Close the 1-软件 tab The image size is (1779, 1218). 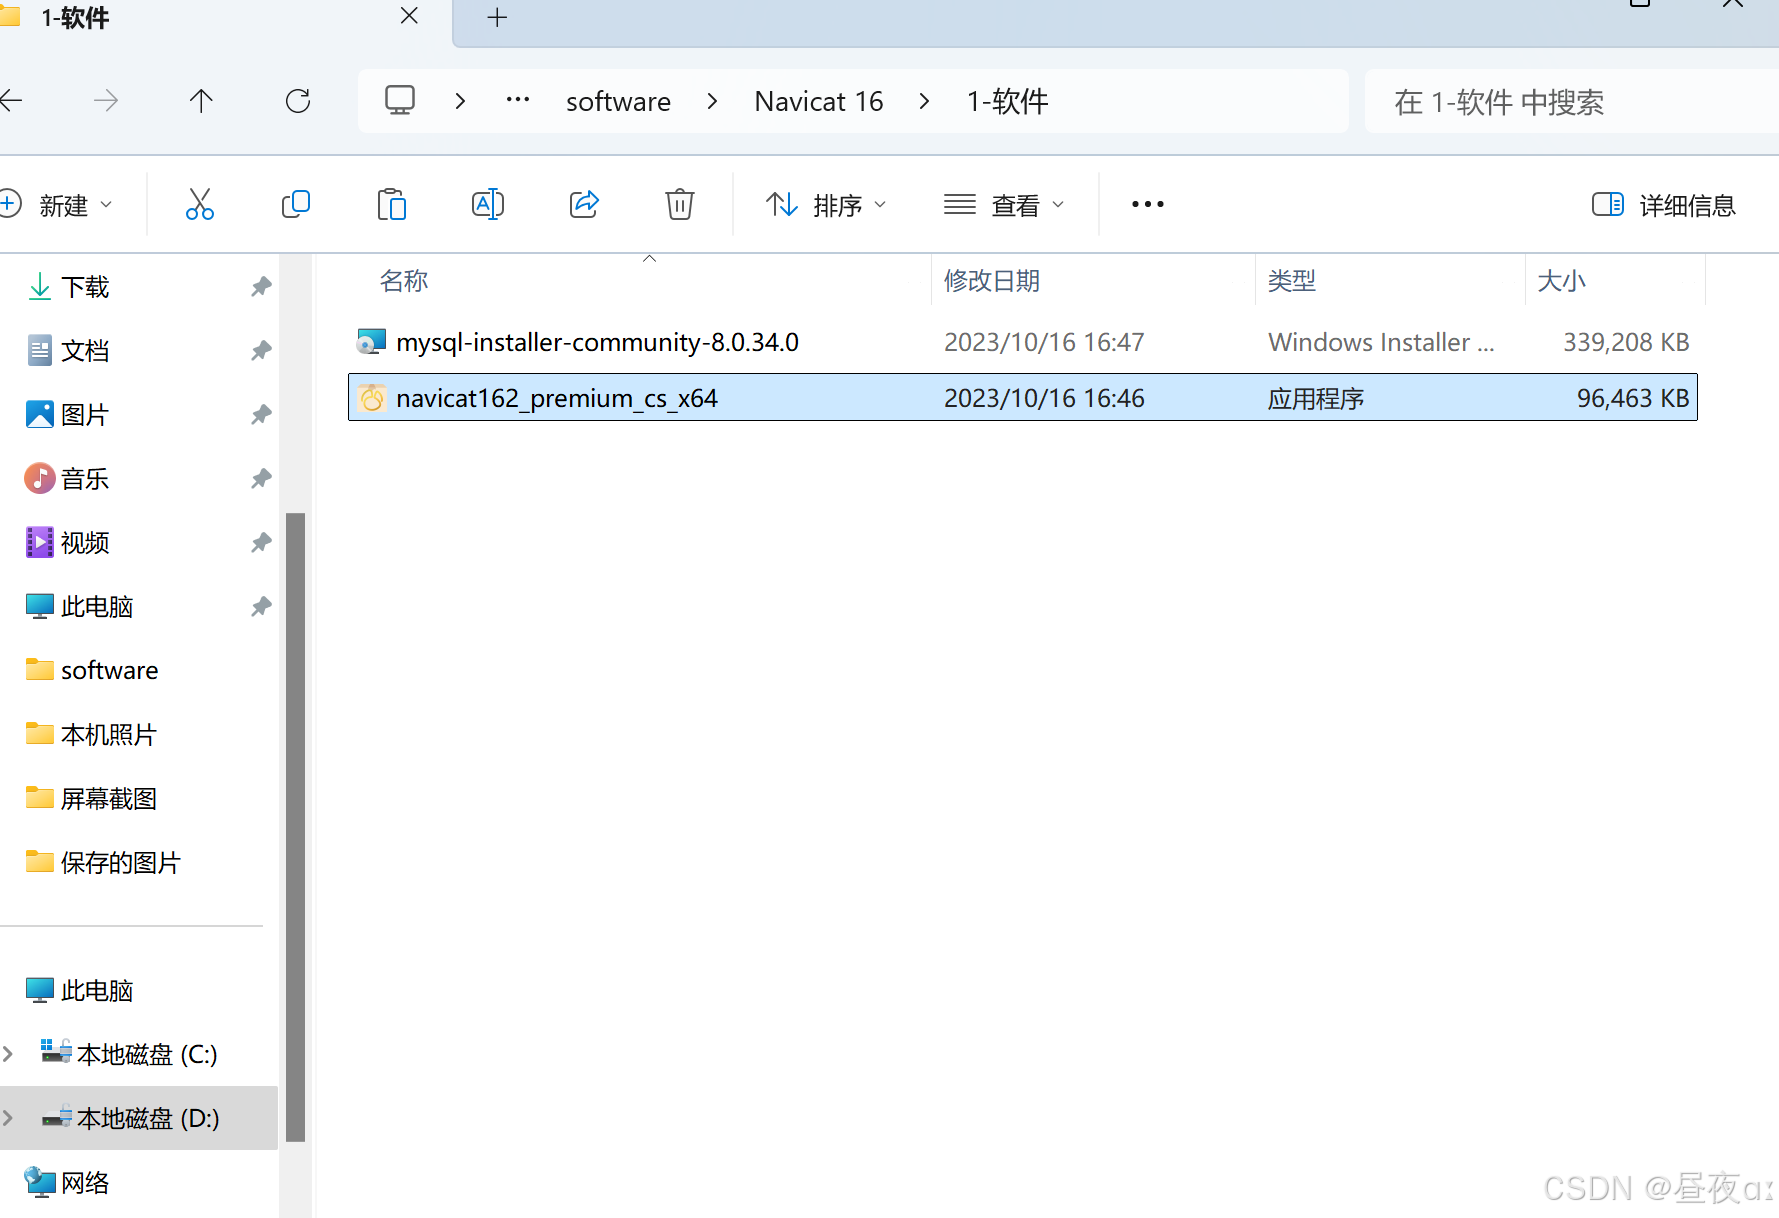coord(409,16)
